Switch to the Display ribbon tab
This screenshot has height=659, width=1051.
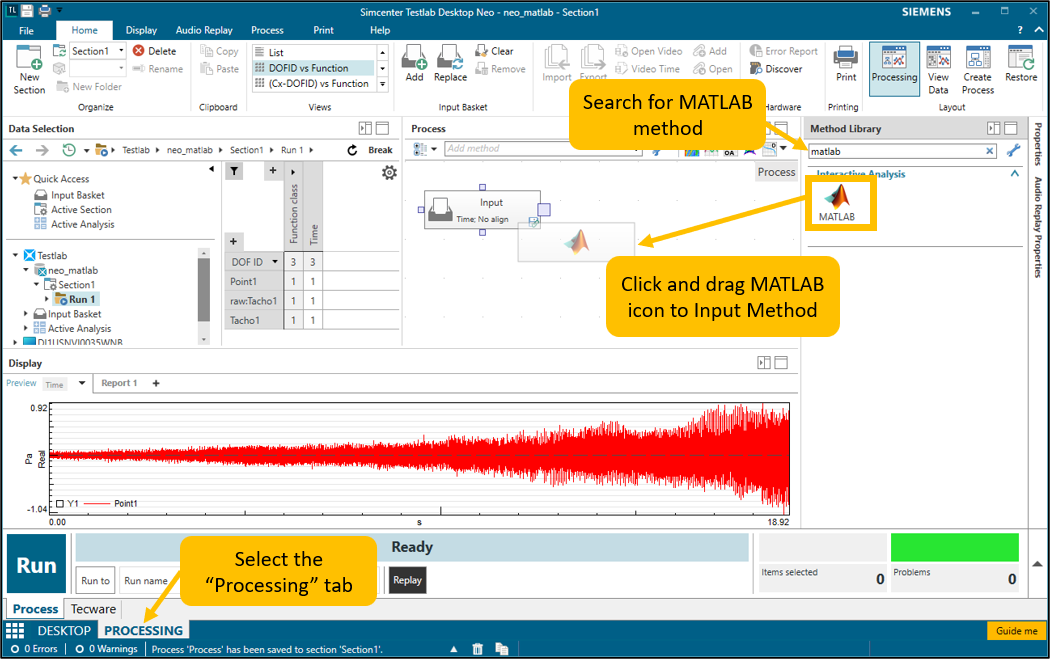coord(141,30)
